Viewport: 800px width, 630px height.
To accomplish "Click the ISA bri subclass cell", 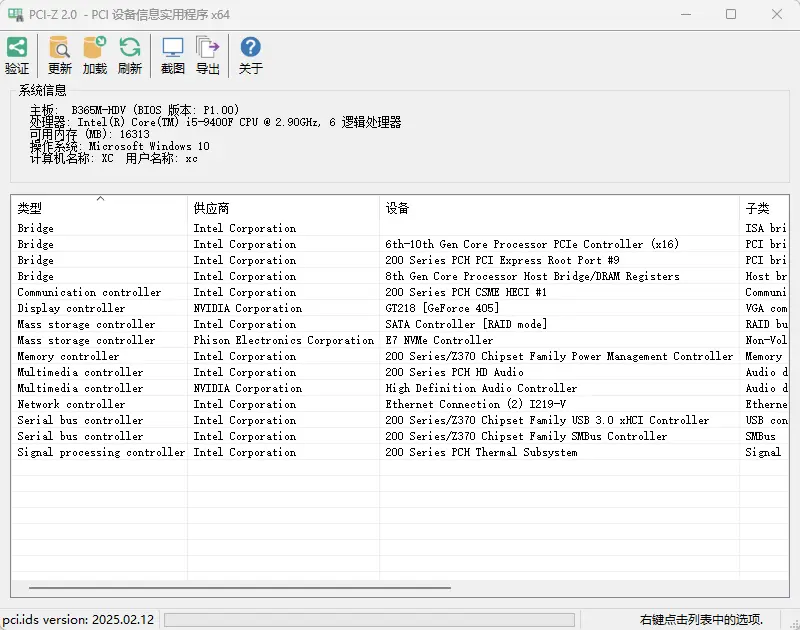I will [765, 228].
